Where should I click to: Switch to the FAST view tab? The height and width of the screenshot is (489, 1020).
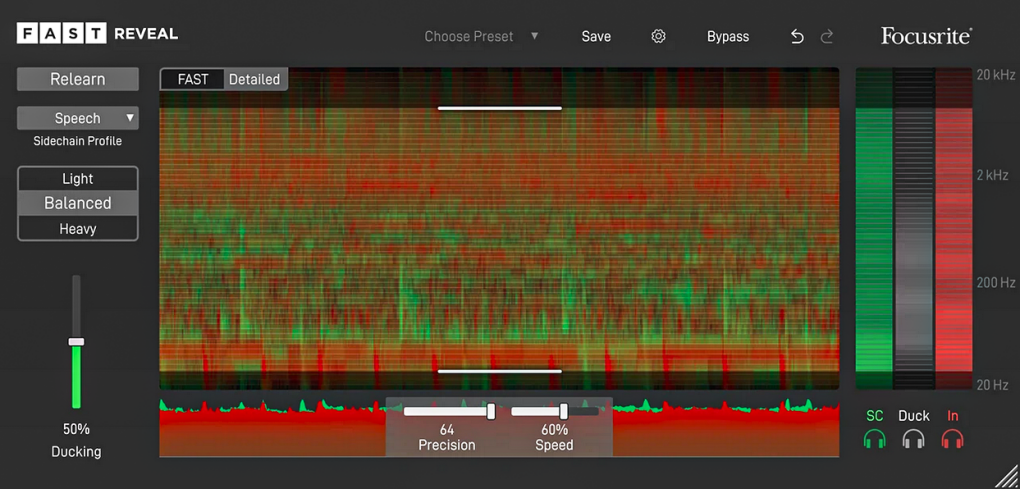pyautogui.click(x=193, y=79)
